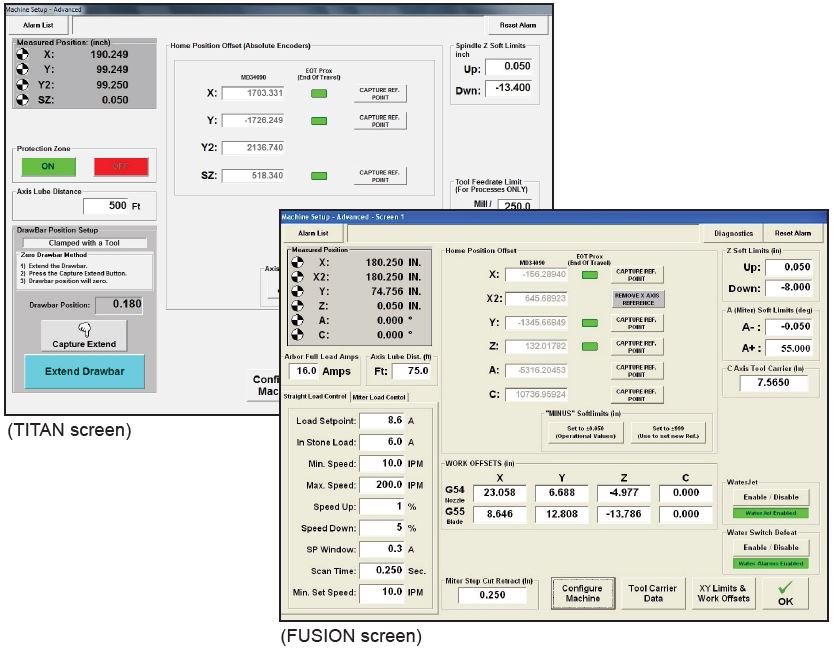The height and width of the screenshot is (649, 834).
Task: Click the X position icon in TITAN Measured Position
Action: tap(22, 54)
